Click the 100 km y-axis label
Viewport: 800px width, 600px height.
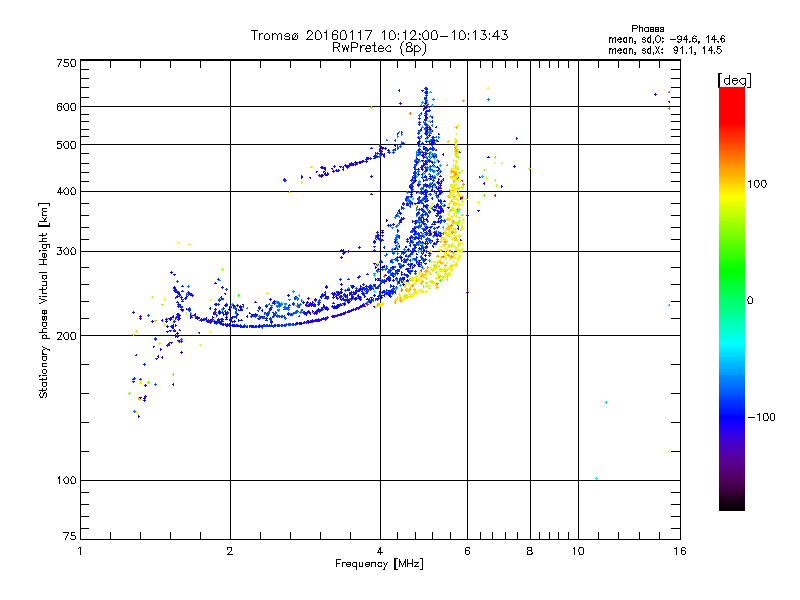coord(66,480)
